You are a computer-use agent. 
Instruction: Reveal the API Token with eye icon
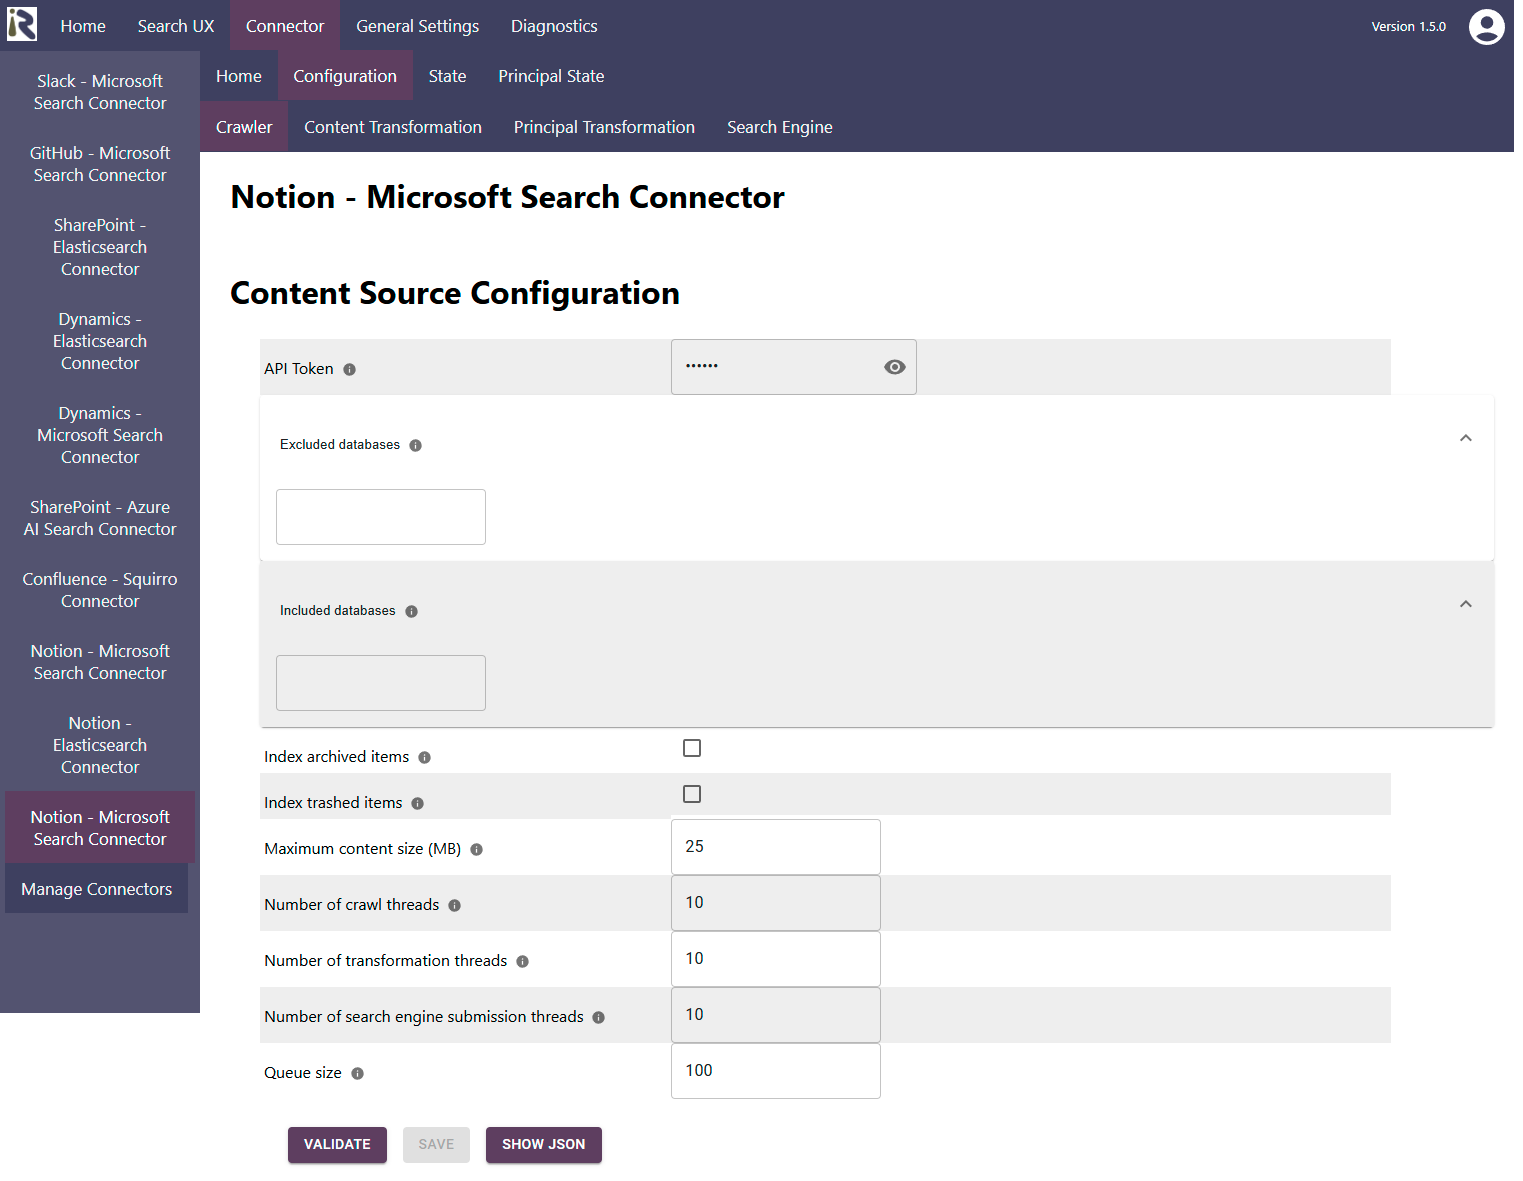click(895, 367)
